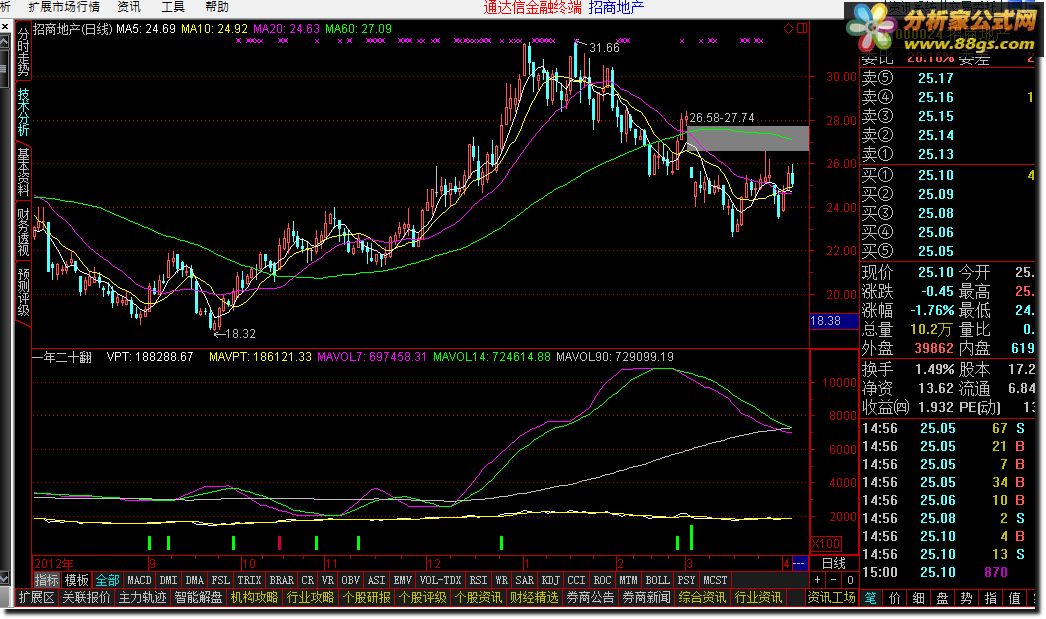Select the 势 tab in quote panel

pos(967,598)
